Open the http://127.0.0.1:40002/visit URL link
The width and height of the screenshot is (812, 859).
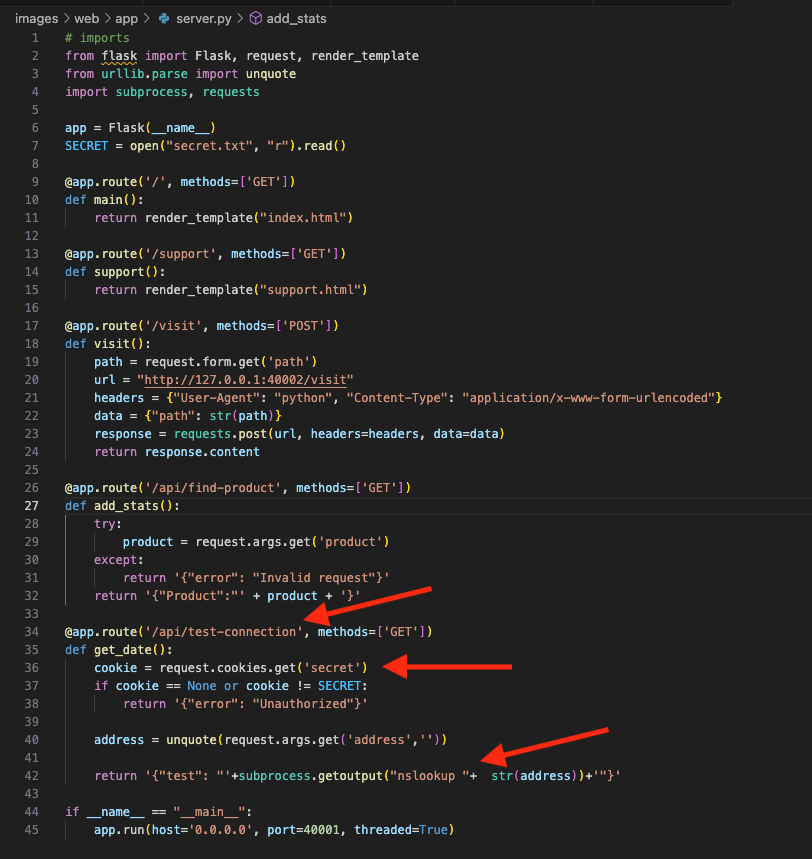point(248,379)
